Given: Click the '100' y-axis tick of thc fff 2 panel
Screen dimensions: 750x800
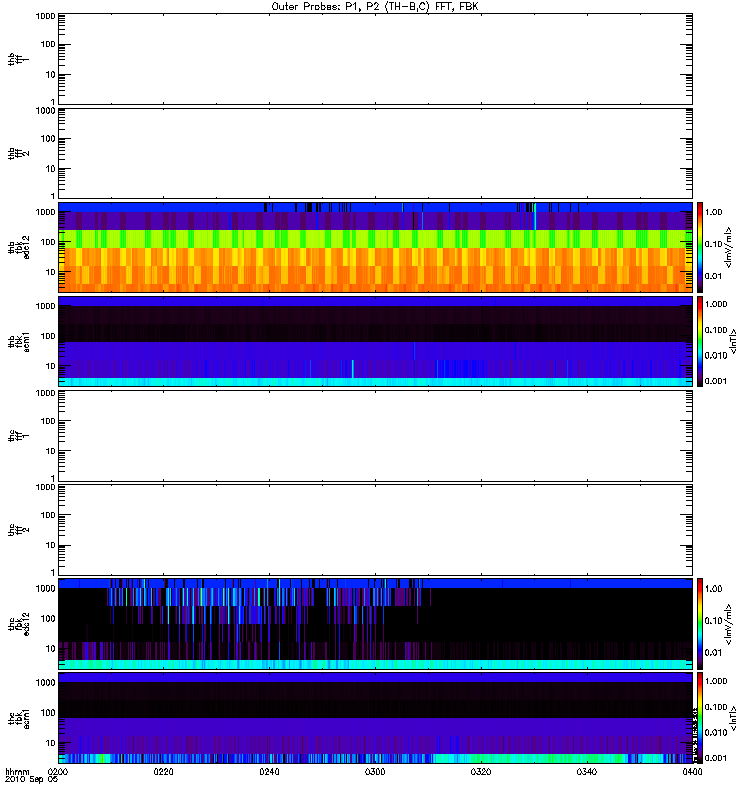Looking at the screenshot, I should 48,515.
